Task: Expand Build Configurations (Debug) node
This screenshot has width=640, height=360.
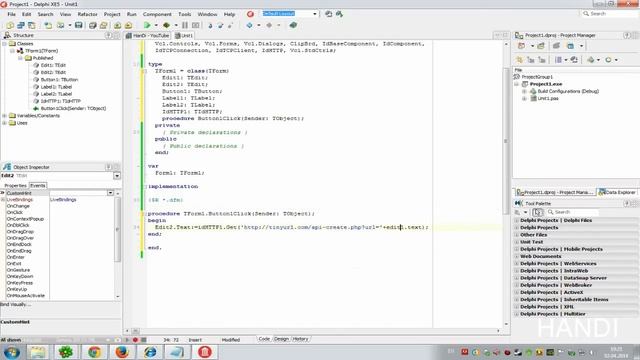Action: click(524, 91)
